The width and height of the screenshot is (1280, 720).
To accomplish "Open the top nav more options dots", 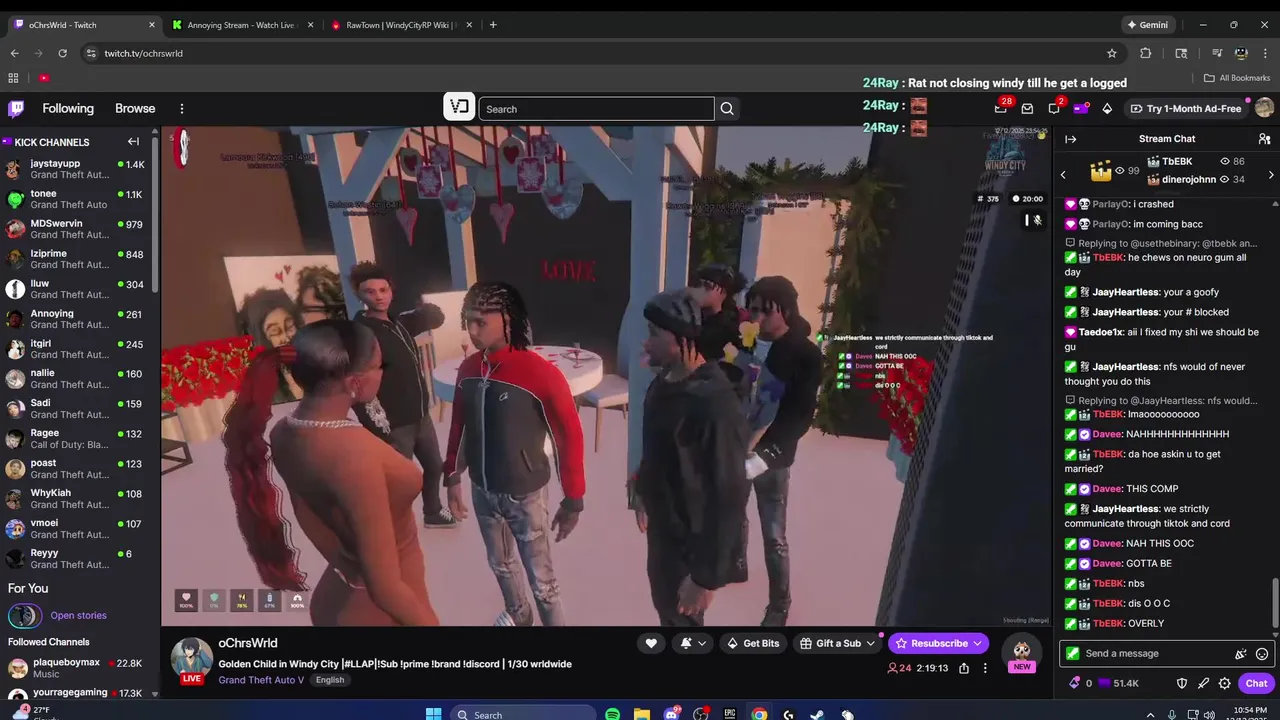I will pos(181,108).
